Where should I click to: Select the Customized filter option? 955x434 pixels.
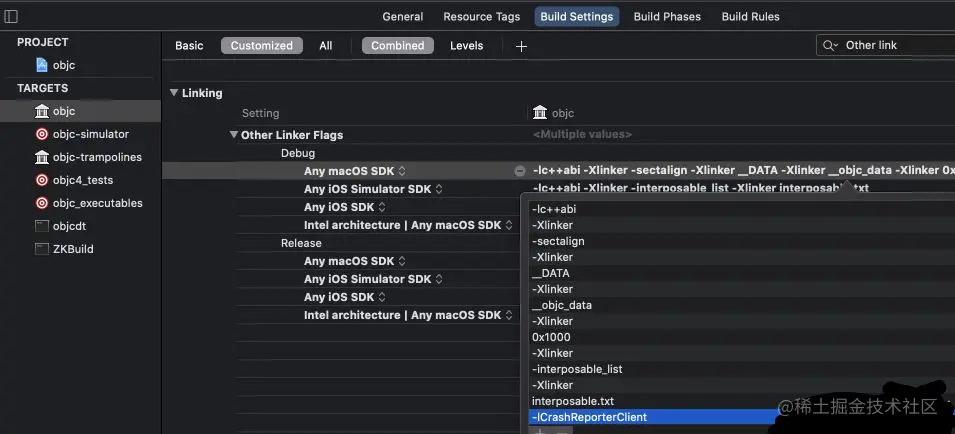pyautogui.click(x=261, y=46)
